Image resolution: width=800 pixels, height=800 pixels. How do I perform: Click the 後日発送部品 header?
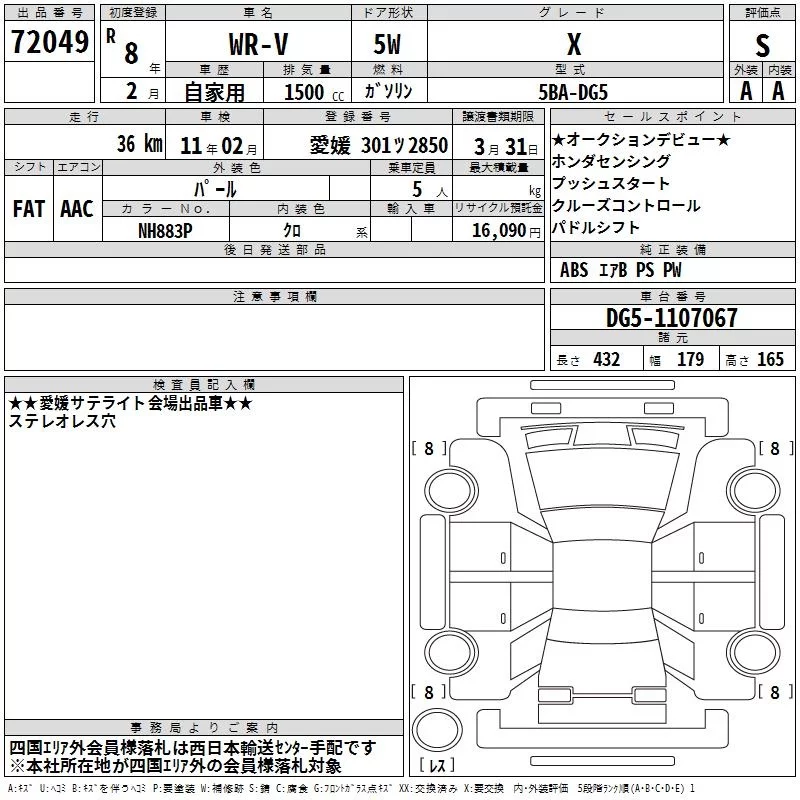click(x=274, y=249)
